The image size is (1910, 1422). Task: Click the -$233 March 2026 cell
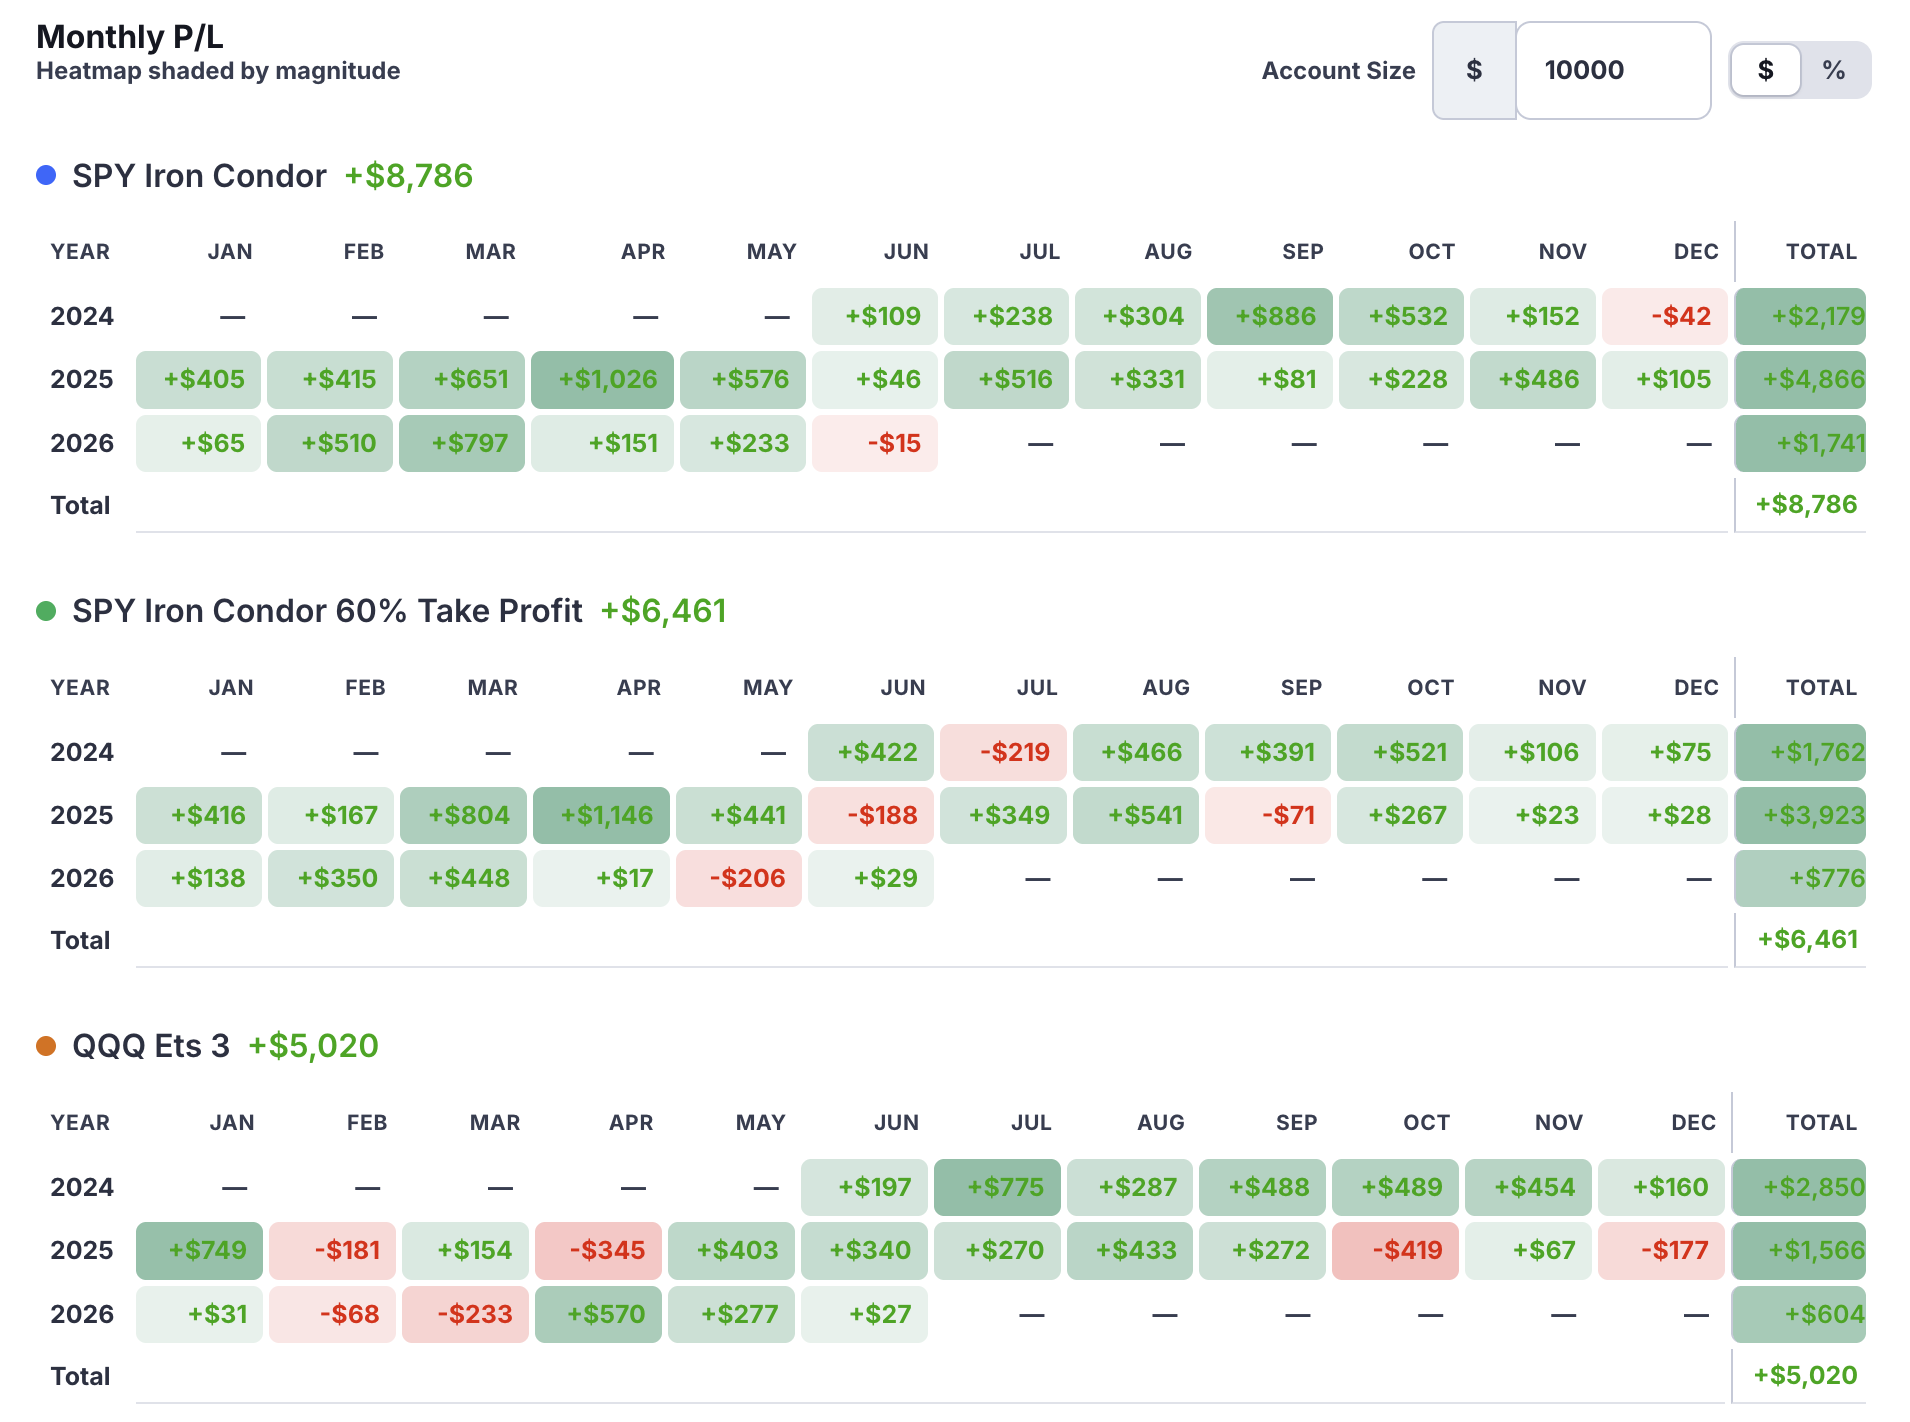[465, 1314]
